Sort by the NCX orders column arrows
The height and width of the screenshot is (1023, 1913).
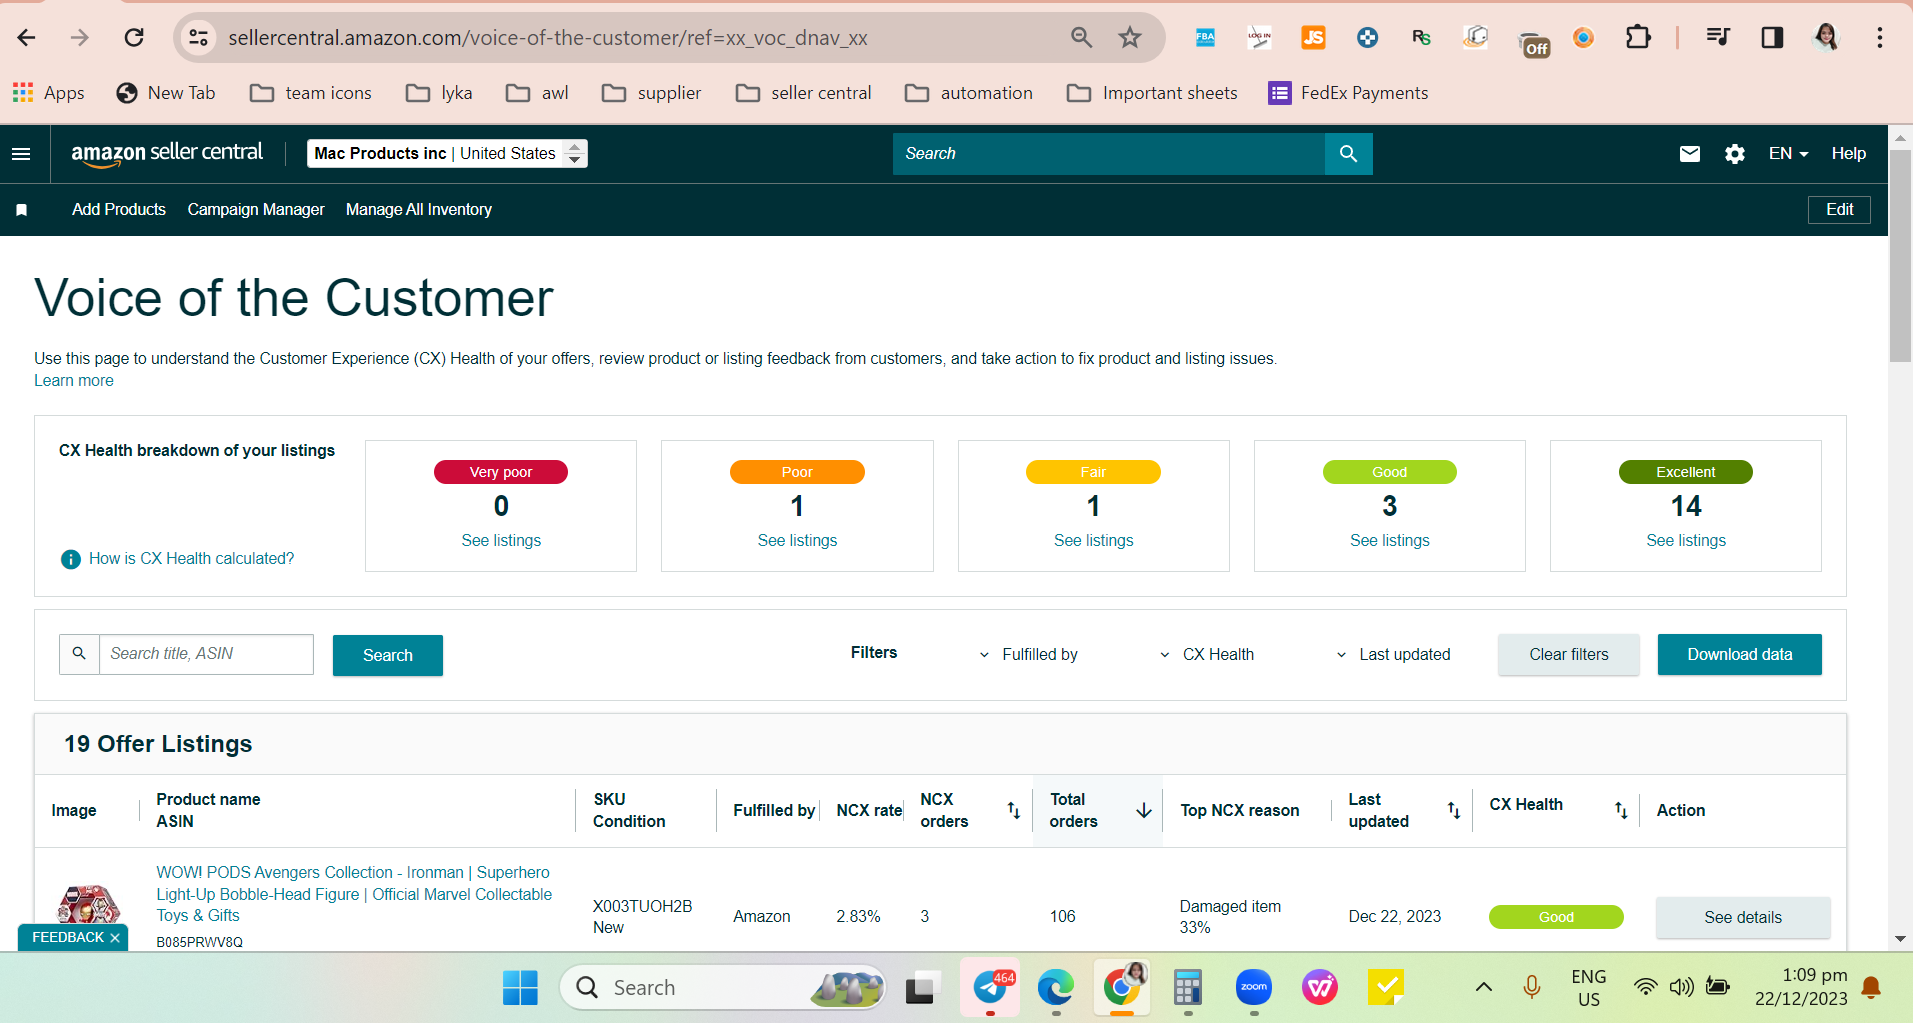(1013, 810)
